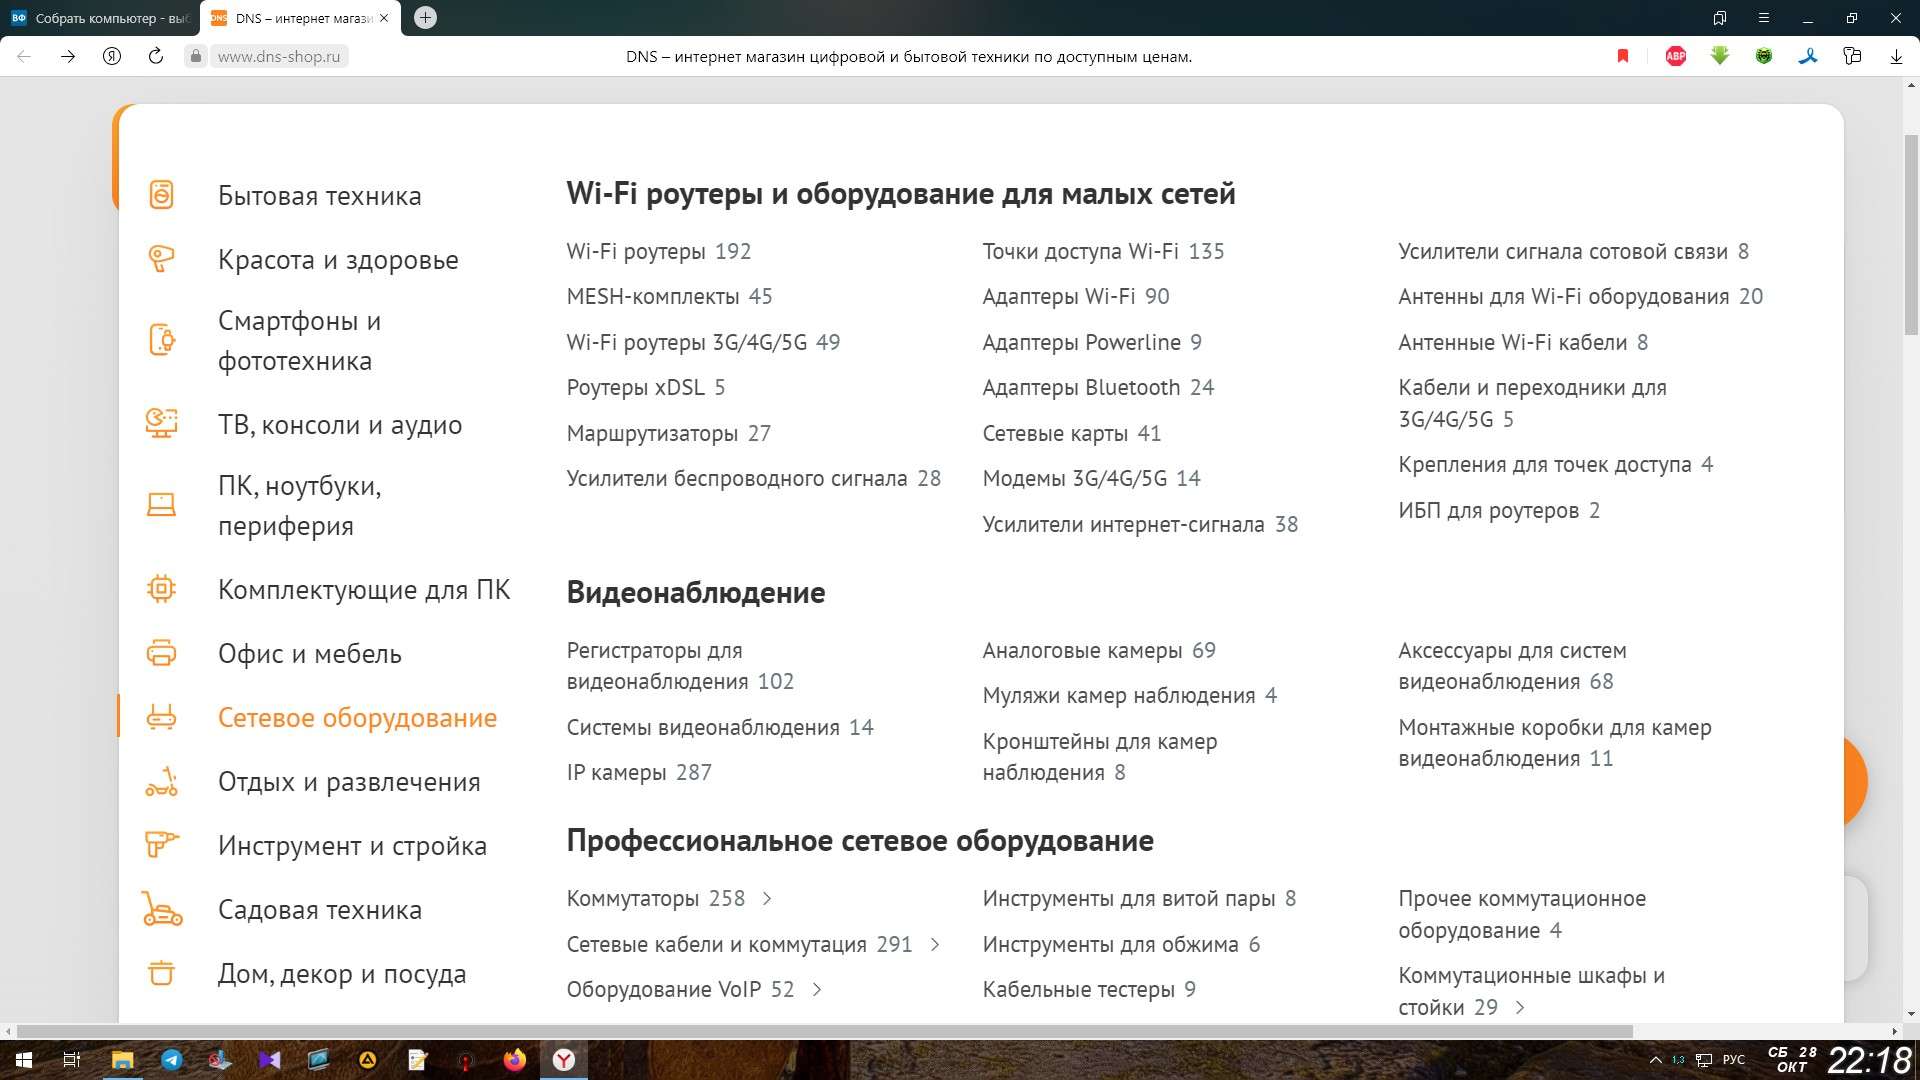
Task: Open the Wi-Fi роутеры link
Action: pos(636,252)
